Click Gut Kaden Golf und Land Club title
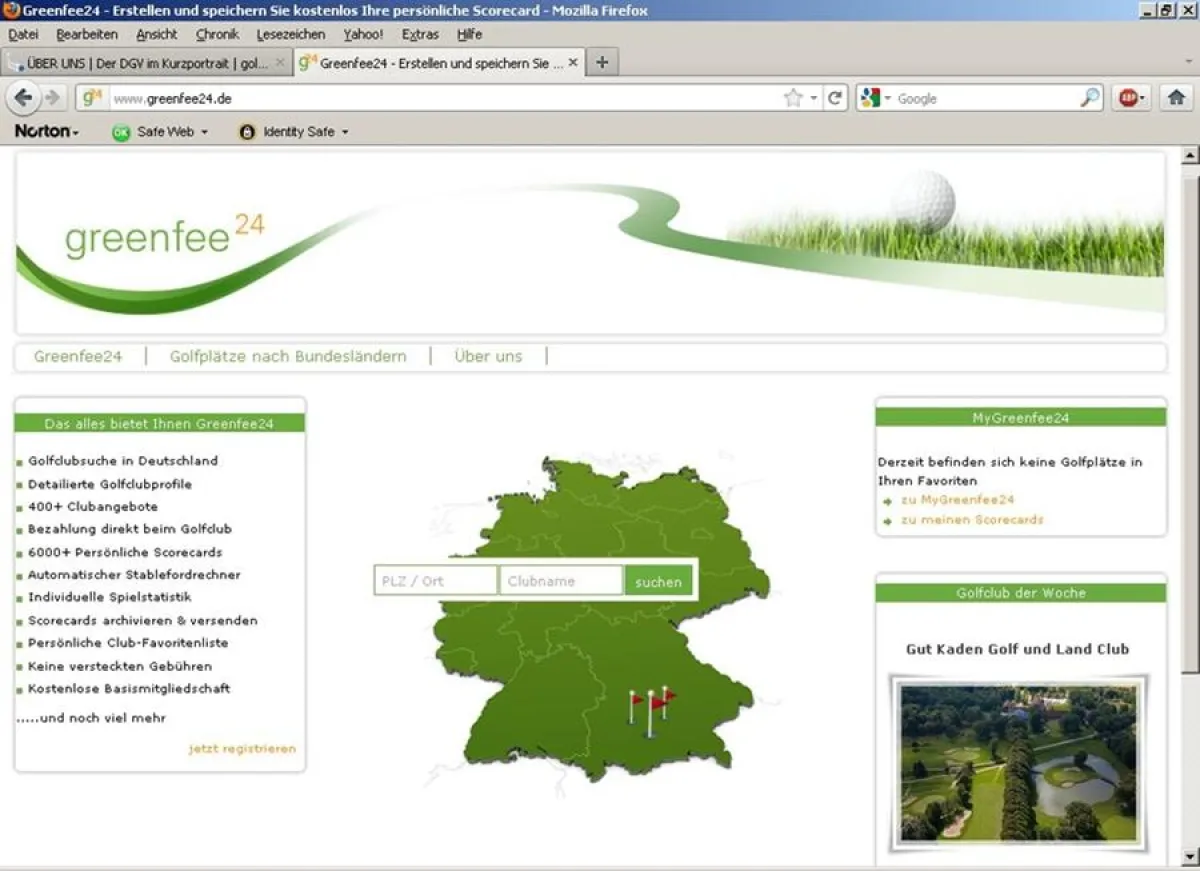The width and height of the screenshot is (1200, 871). pyautogui.click(x=1018, y=649)
